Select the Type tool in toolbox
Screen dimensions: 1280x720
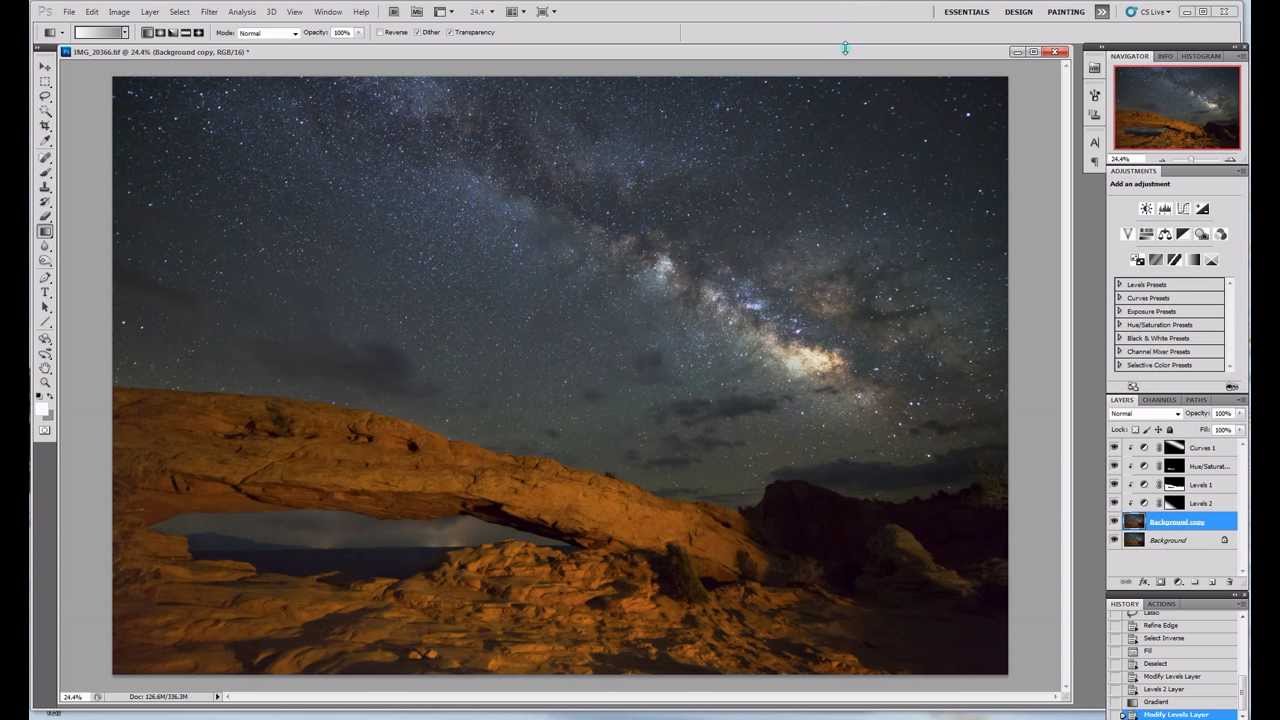pyautogui.click(x=45, y=292)
